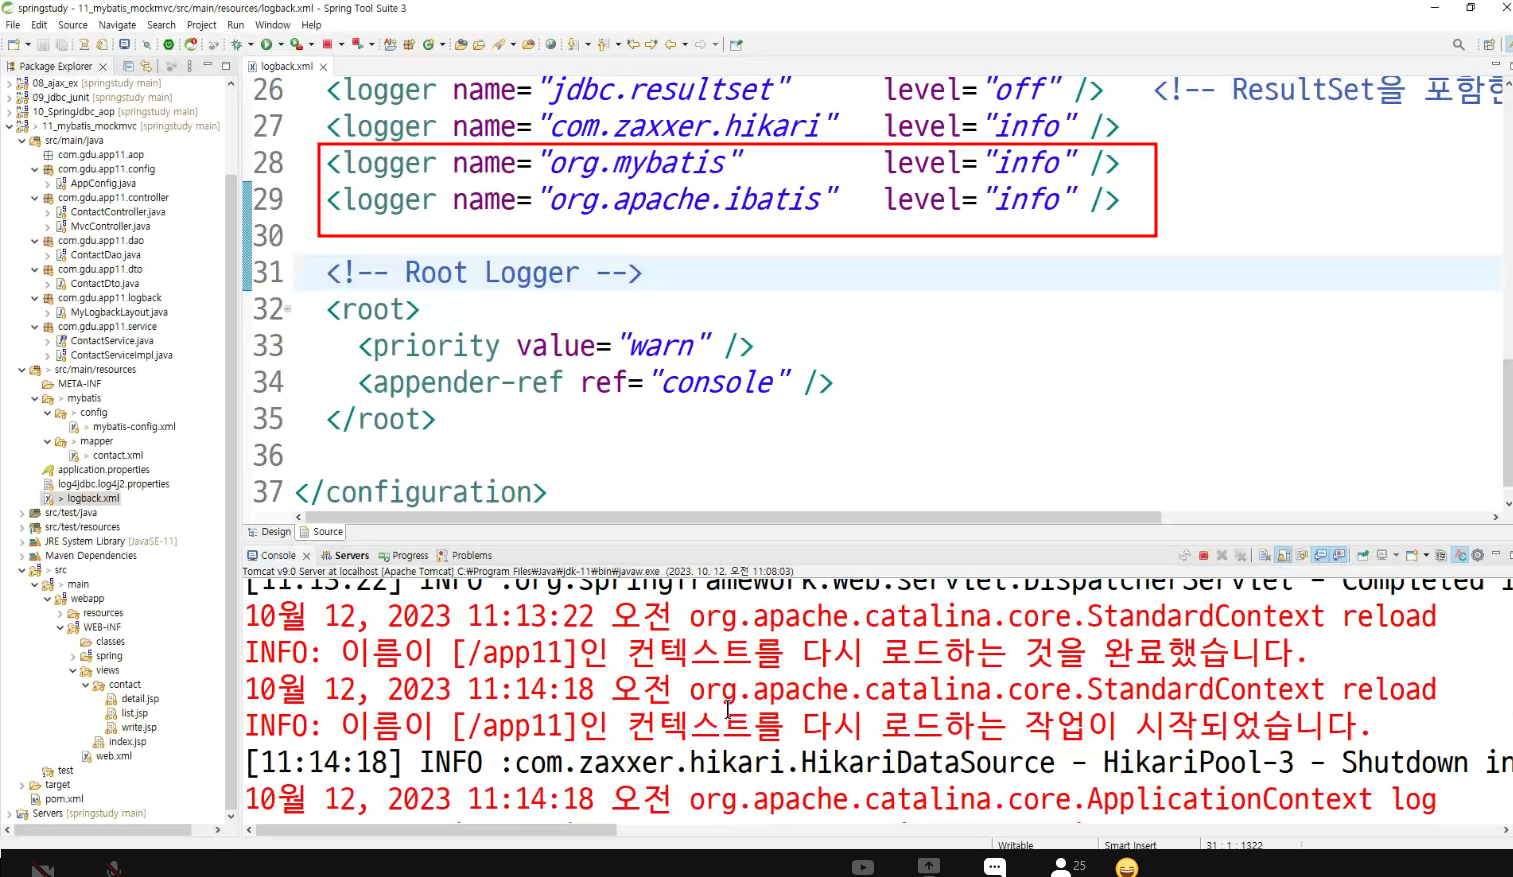Click the Search magnifier icon at top right
The width and height of the screenshot is (1513, 877).
point(1459,44)
